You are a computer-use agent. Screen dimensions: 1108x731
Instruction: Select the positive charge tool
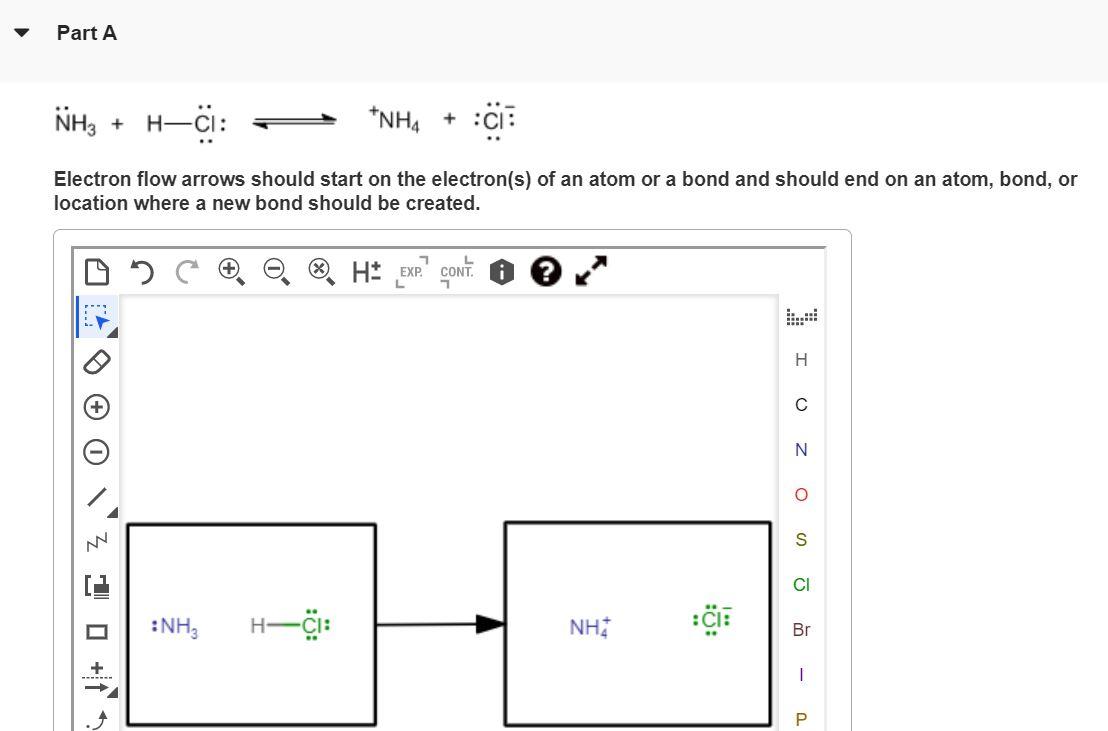(97, 407)
